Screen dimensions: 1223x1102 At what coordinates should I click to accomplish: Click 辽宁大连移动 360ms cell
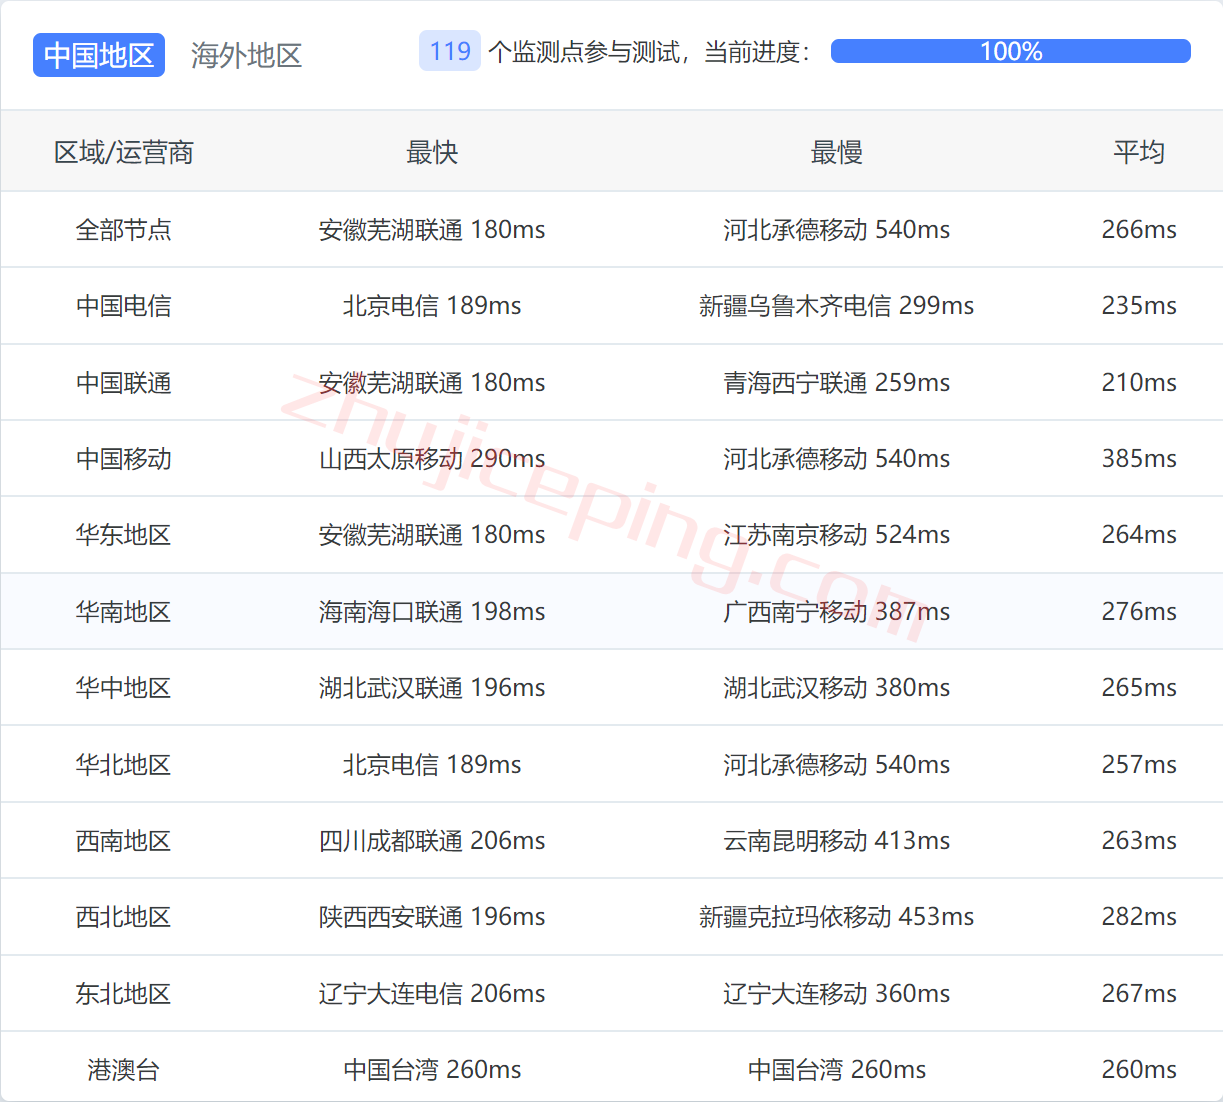pos(837,993)
